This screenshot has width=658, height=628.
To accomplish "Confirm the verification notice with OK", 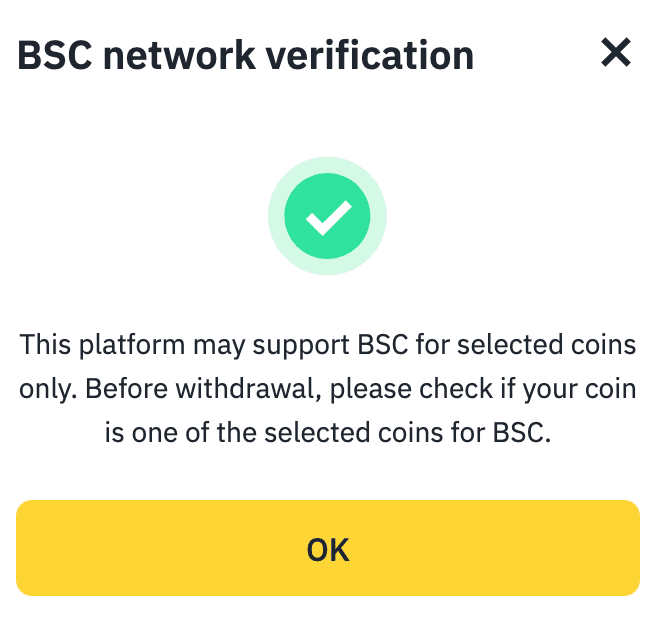I will (x=327, y=549).
